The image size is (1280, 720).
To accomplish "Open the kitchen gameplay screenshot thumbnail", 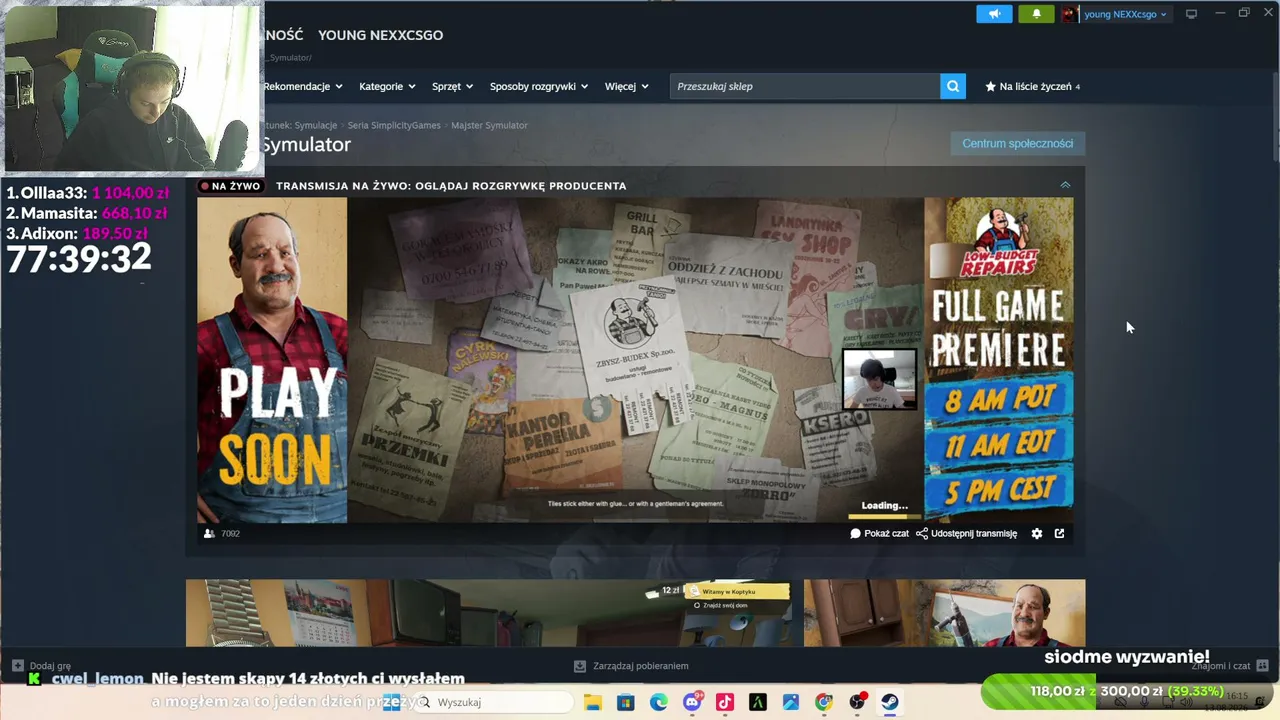I will [489, 613].
